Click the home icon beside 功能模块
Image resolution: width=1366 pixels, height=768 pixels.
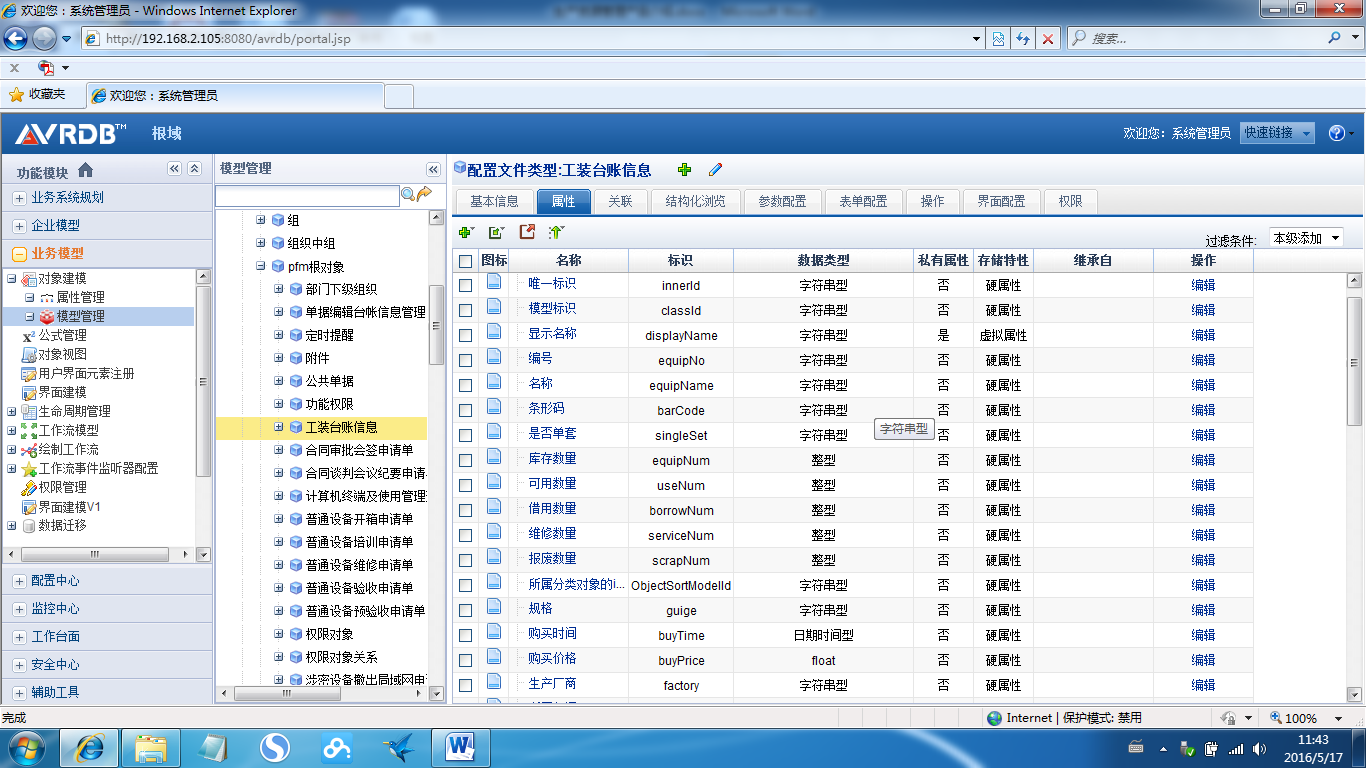coord(85,170)
